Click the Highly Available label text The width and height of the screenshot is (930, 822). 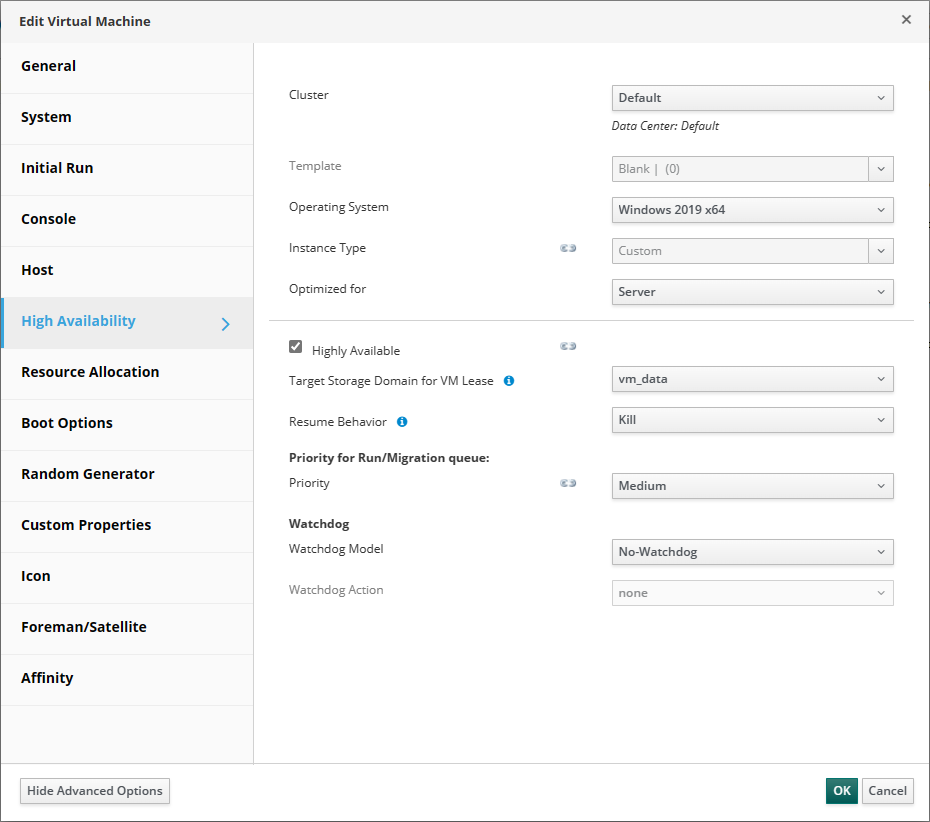tap(356, 351)
